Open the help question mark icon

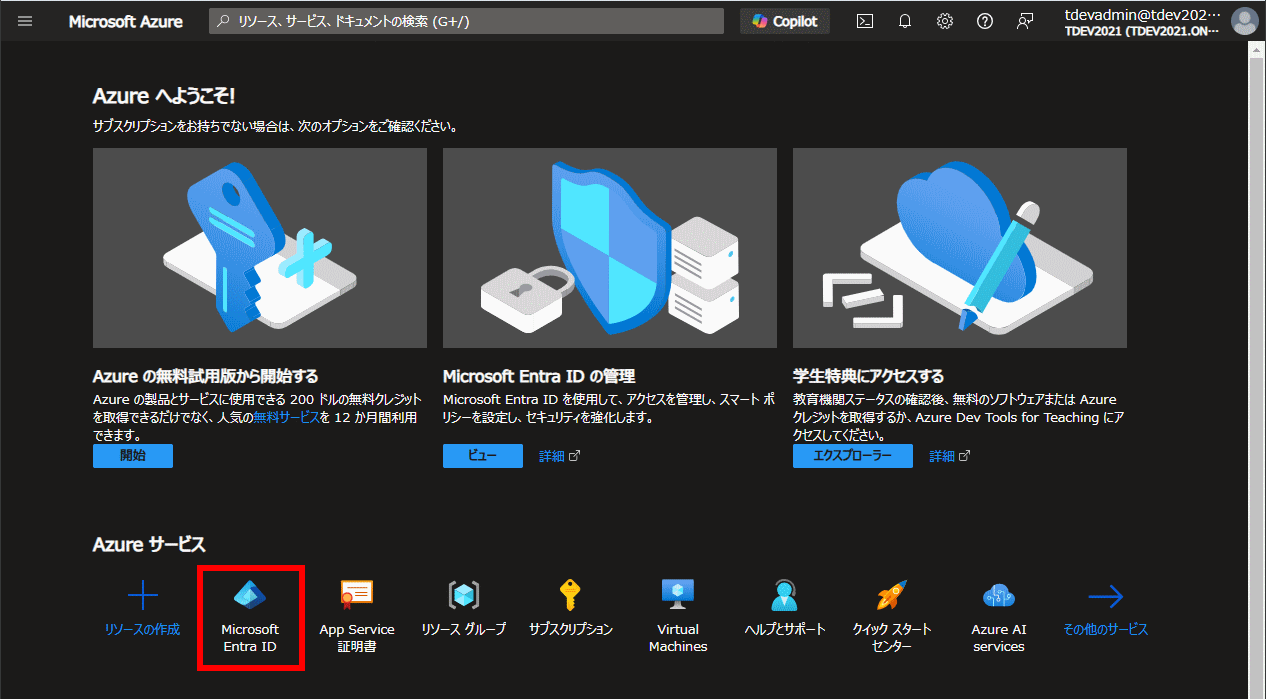click(985, 21)
